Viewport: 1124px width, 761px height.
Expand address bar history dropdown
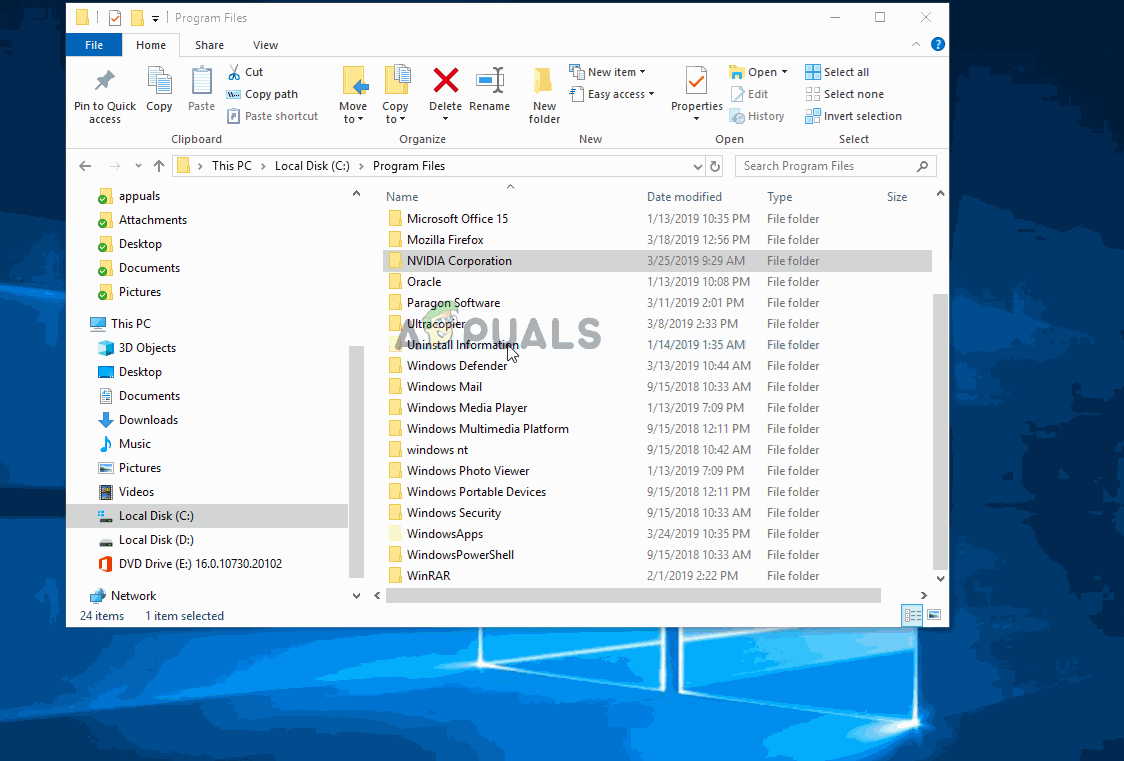[x=697, y=166]
